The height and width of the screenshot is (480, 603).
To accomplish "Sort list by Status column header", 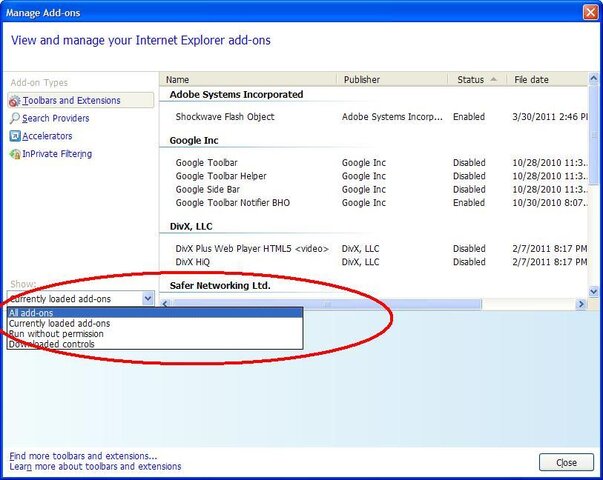I will coord(477,79).
